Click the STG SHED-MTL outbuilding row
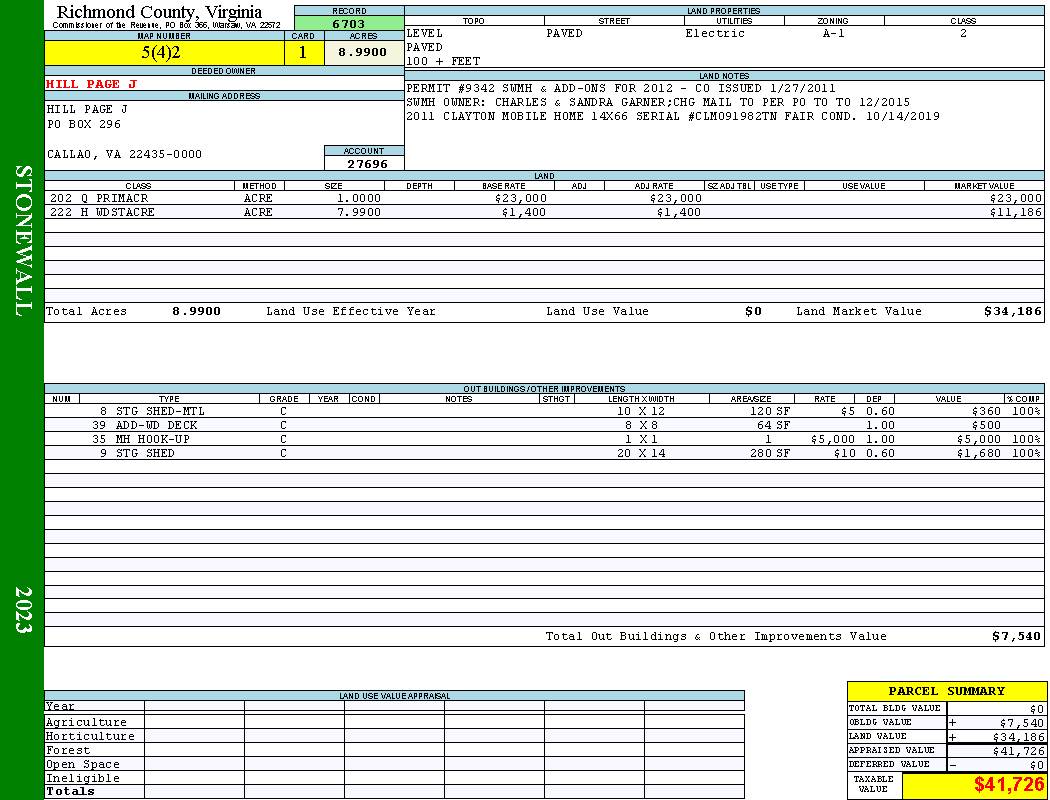1050x800 pixels. pos(544,411)
